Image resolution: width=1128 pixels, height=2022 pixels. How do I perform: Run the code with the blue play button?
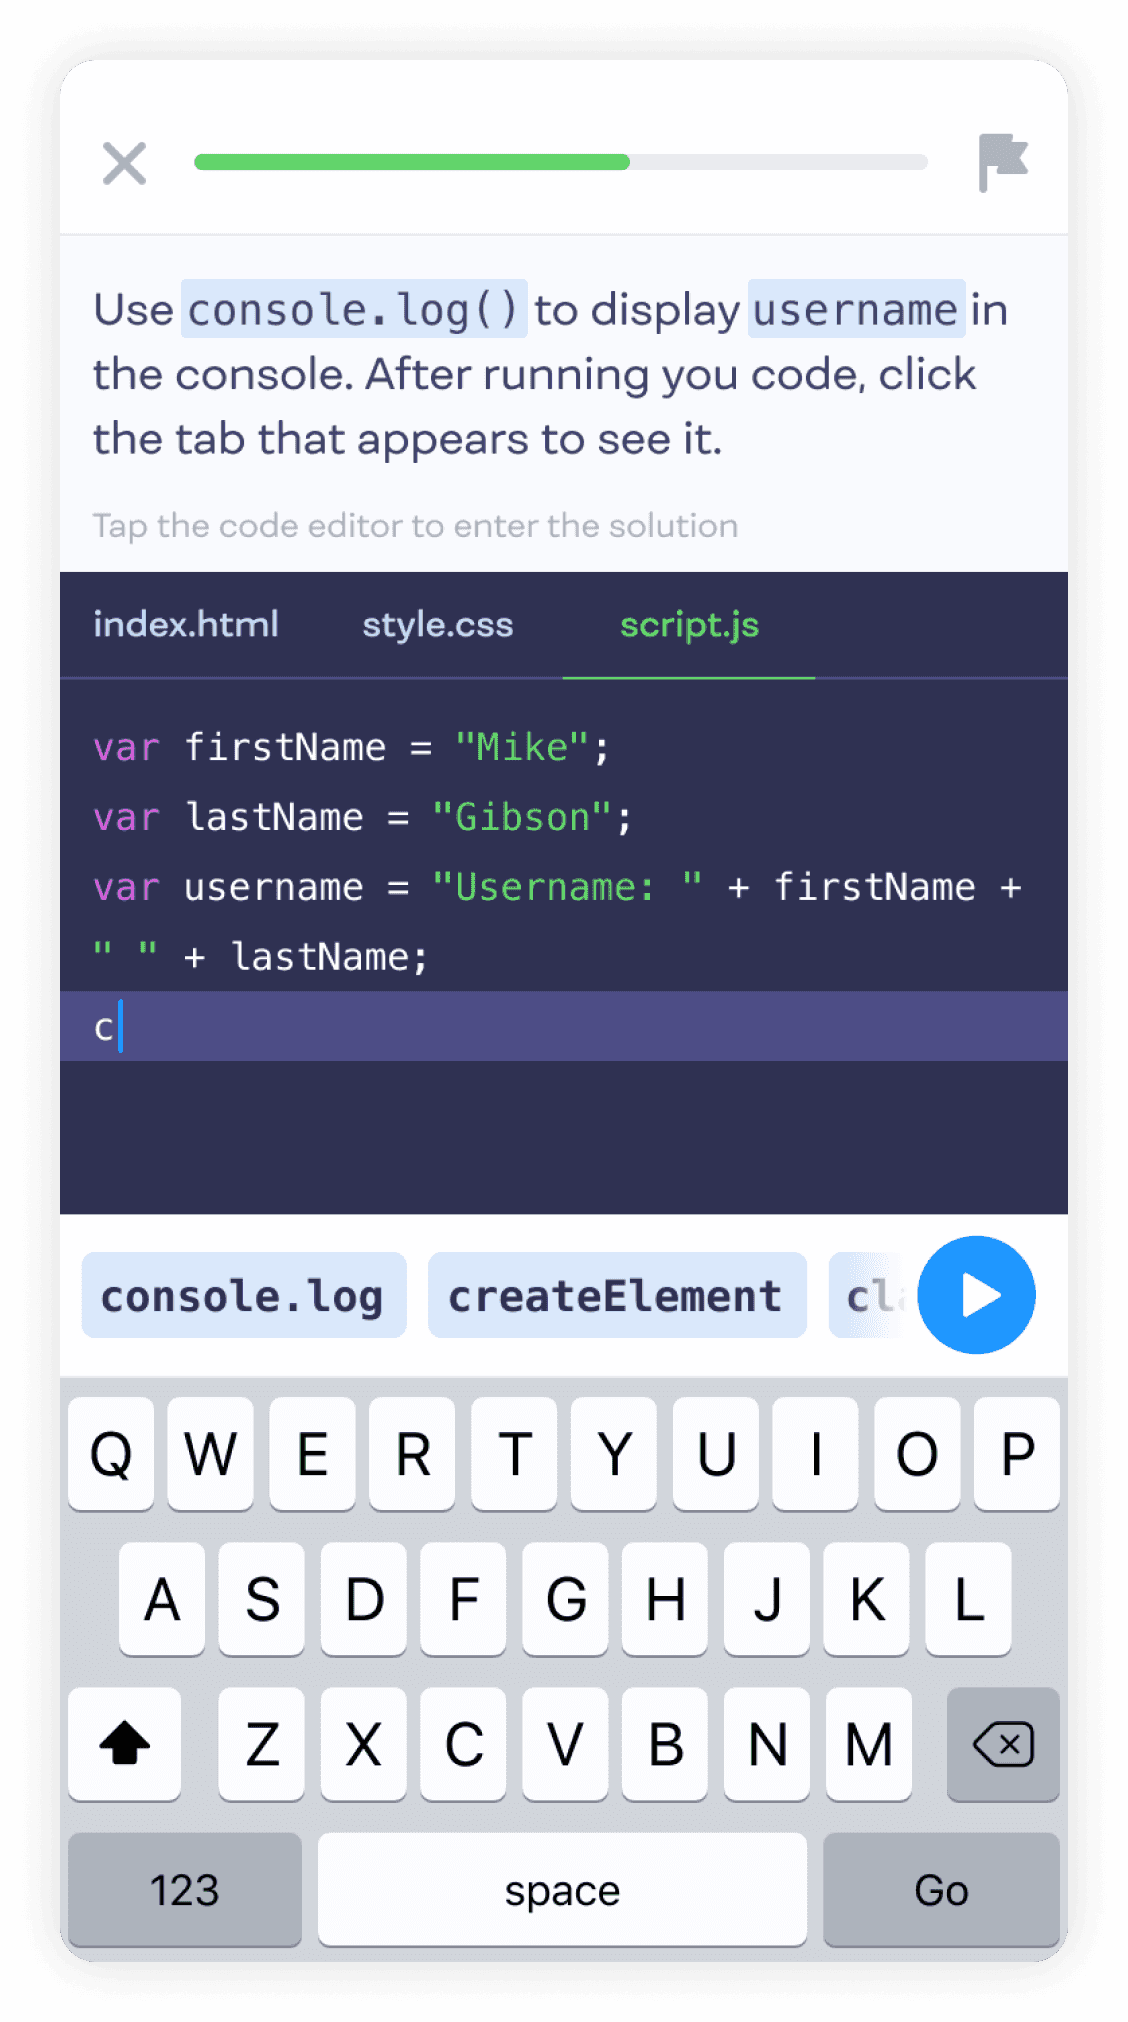coord(976,1295)
